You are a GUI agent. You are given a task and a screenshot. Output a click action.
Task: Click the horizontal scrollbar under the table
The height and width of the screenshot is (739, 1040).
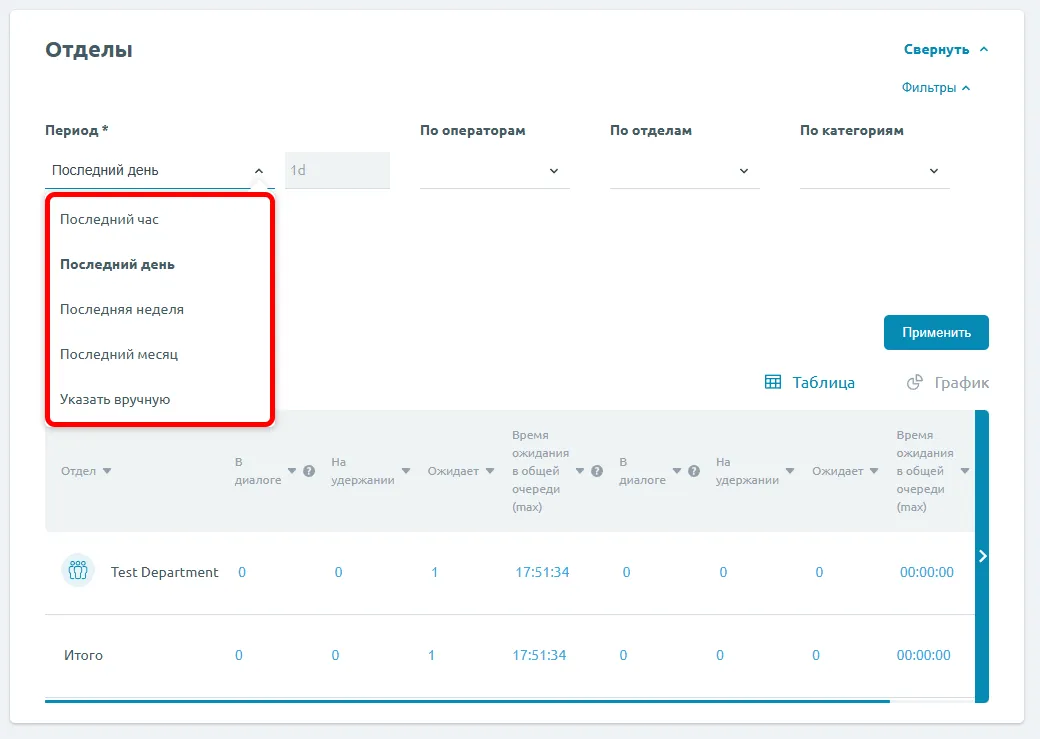click(x=466, y=701)
